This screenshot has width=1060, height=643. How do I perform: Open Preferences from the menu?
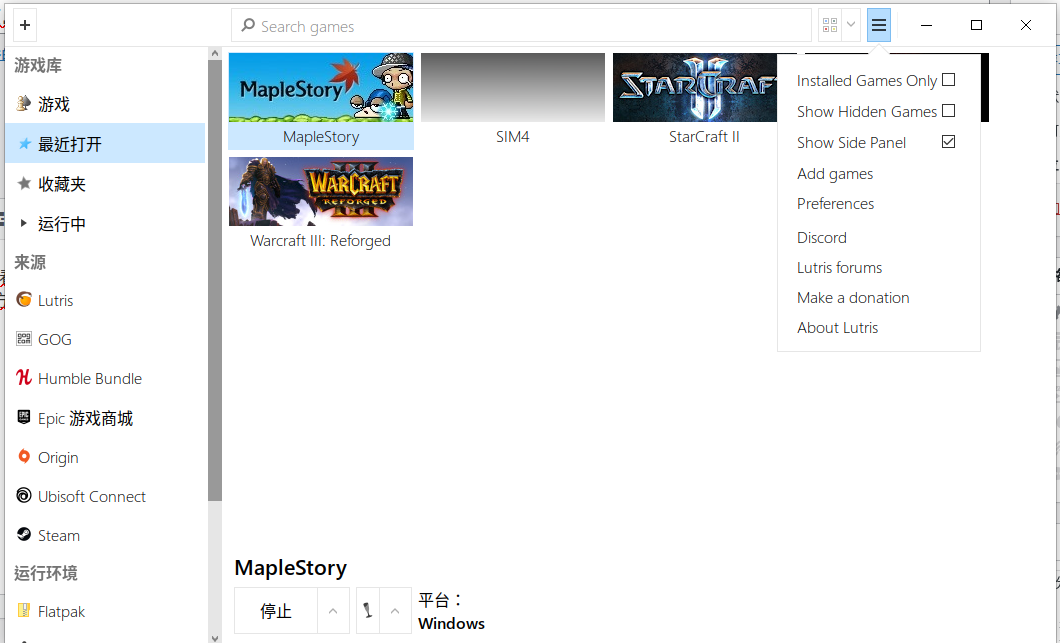pyautogui.click(x=835, y=204)
